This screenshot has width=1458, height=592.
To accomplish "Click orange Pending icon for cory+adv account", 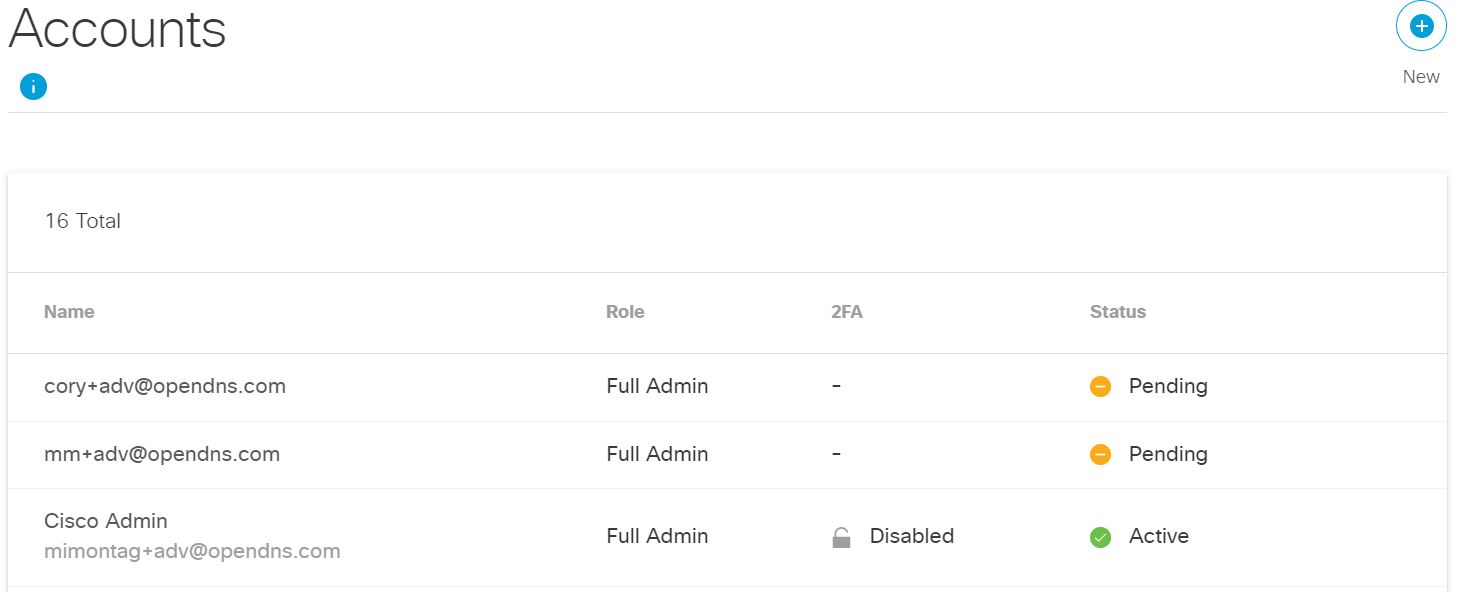I will [x=1100, y=386].
